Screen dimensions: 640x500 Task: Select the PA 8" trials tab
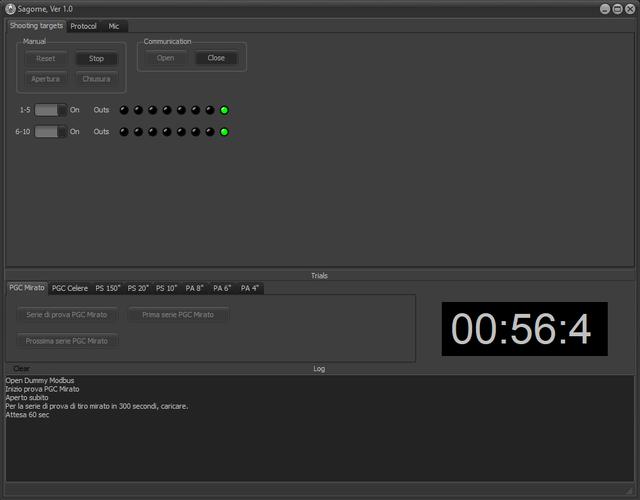194,288
